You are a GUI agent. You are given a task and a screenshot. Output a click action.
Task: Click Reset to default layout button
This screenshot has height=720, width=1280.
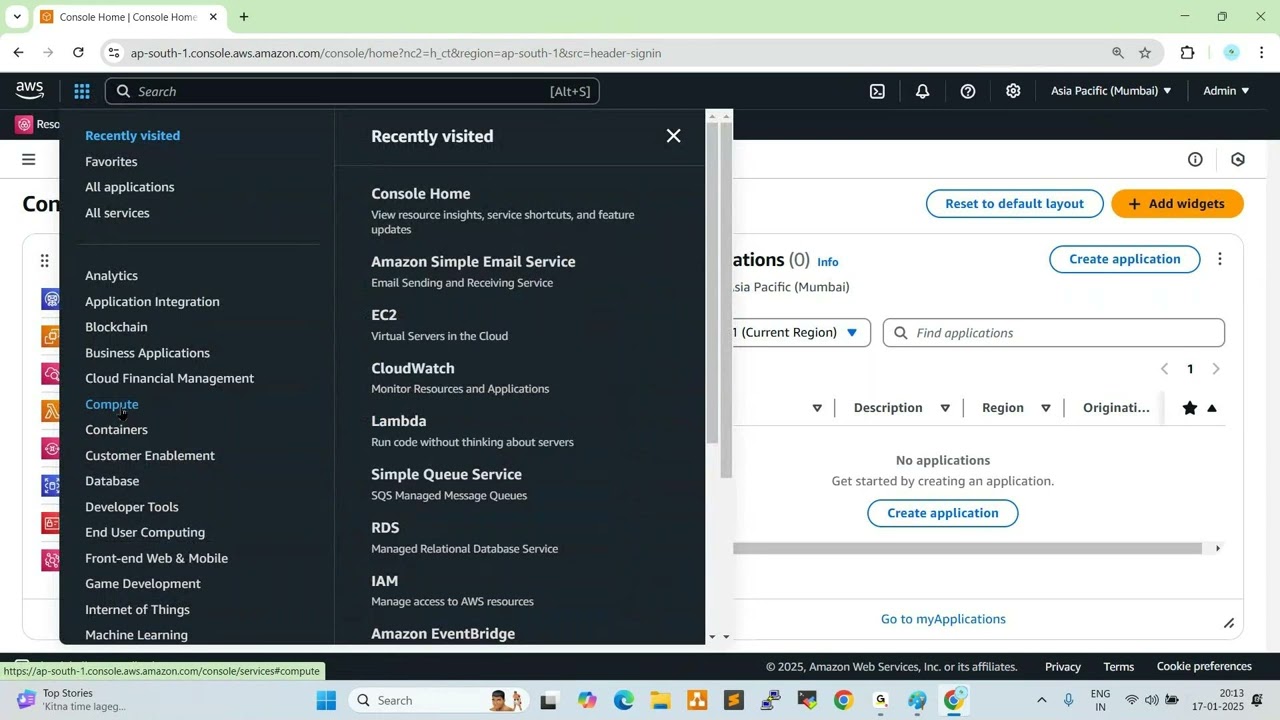coord(1014,204)
